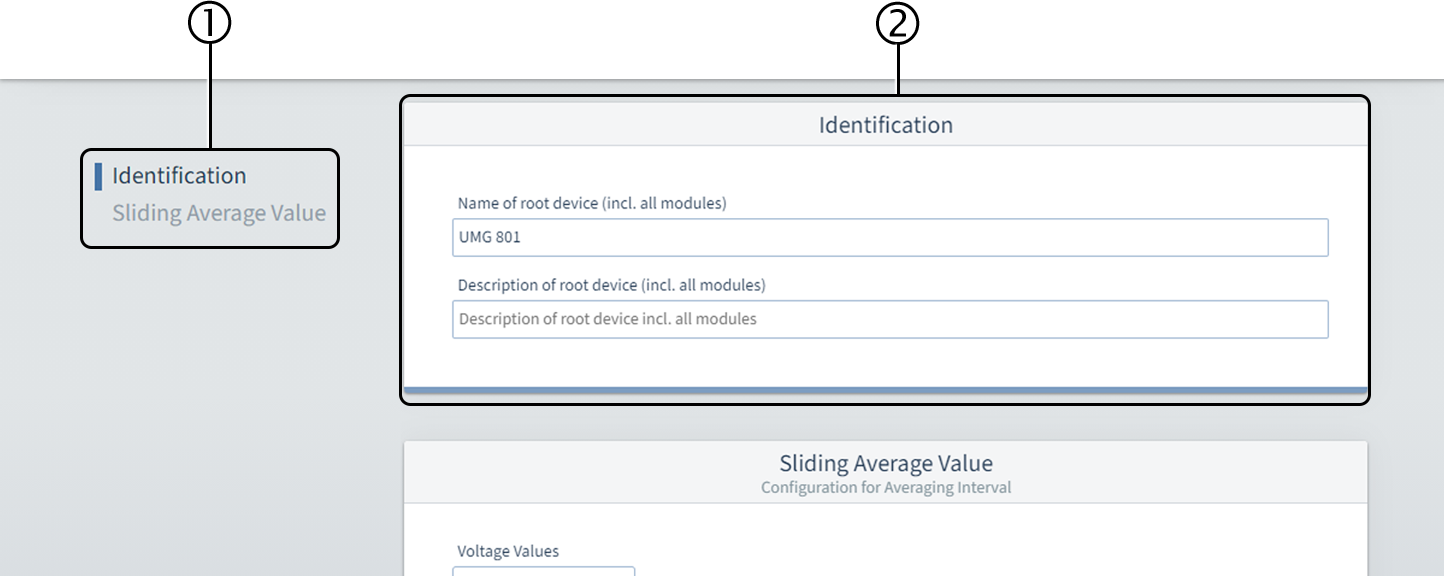Click the Sliding Average Value panel header
The height and width of the screenshot is (576, 1444).
885,463
